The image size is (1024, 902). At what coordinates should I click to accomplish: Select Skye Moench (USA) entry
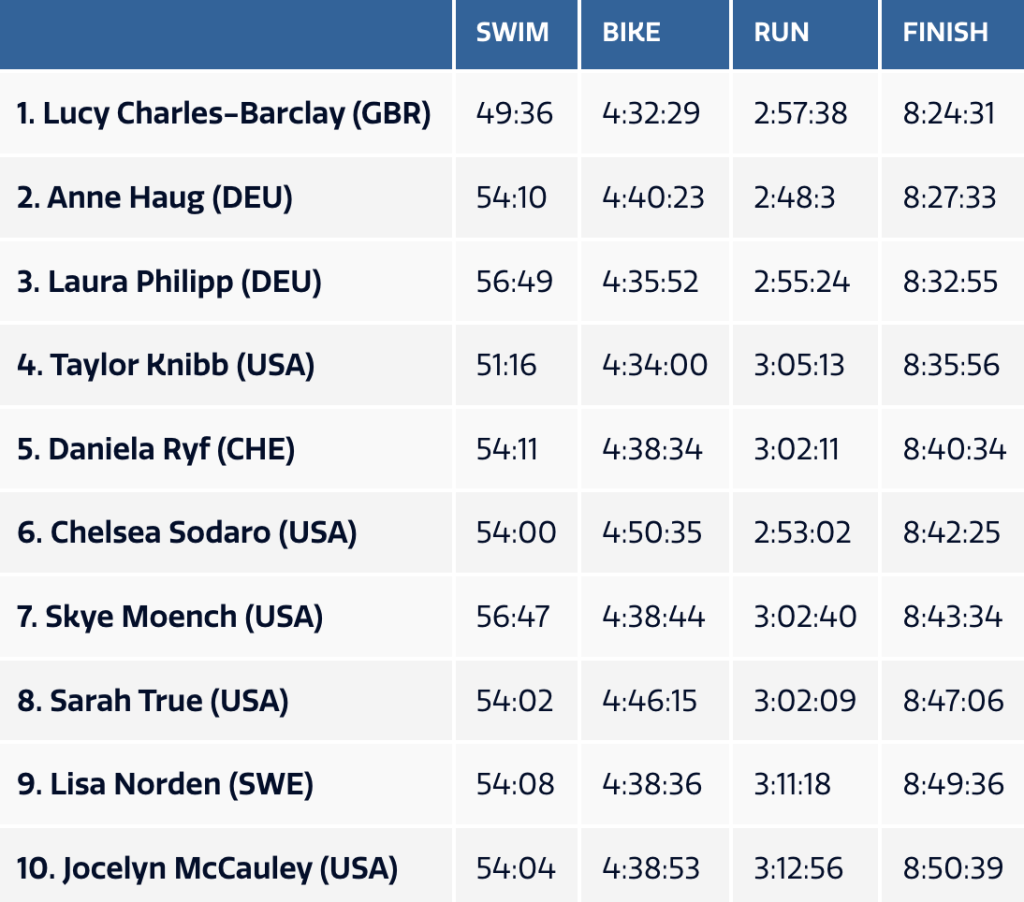pos(170,616)
